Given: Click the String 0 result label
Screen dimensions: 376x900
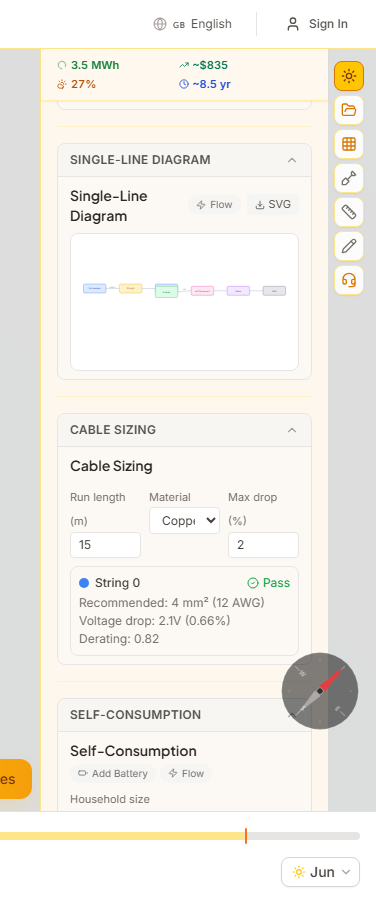Looking at the screenshot, I should [117, 583].
